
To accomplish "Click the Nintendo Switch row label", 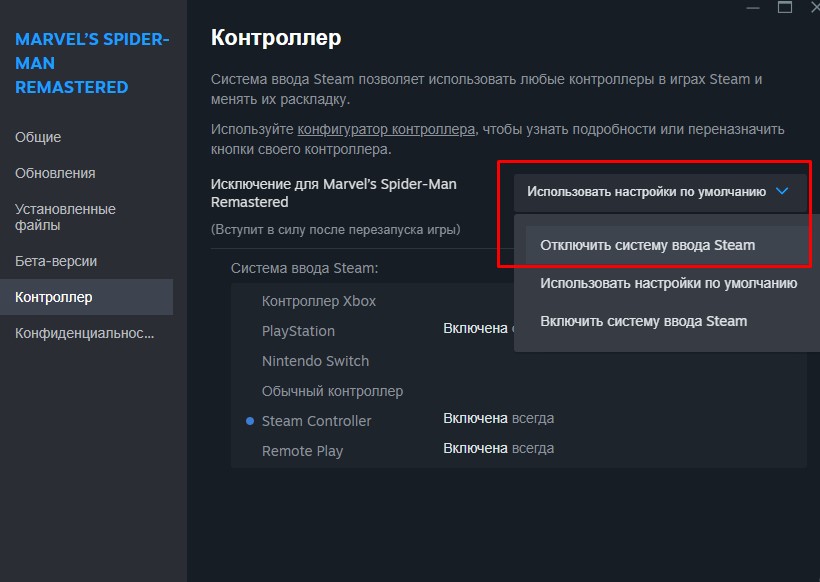I will (315, 361).
